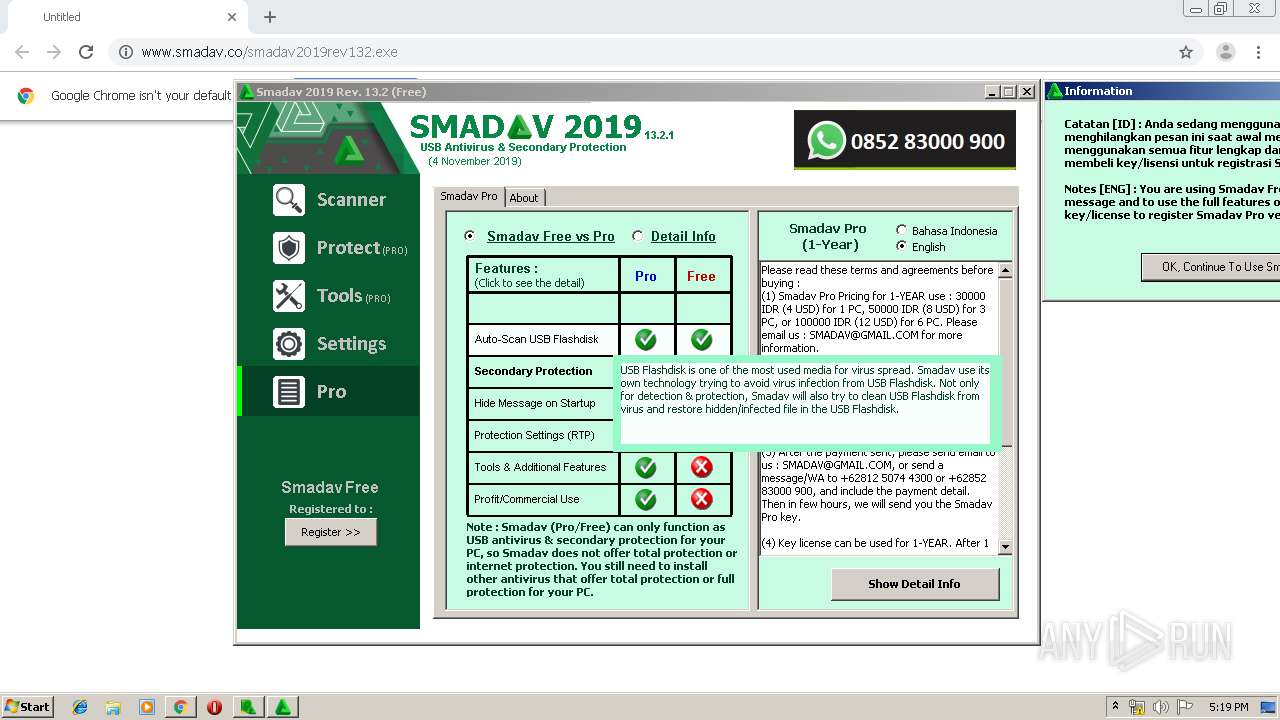The width and height of the screenshot is (1280, 720).
Task: Click OK, Continue To Use Smadav button
Action: 1210,267
